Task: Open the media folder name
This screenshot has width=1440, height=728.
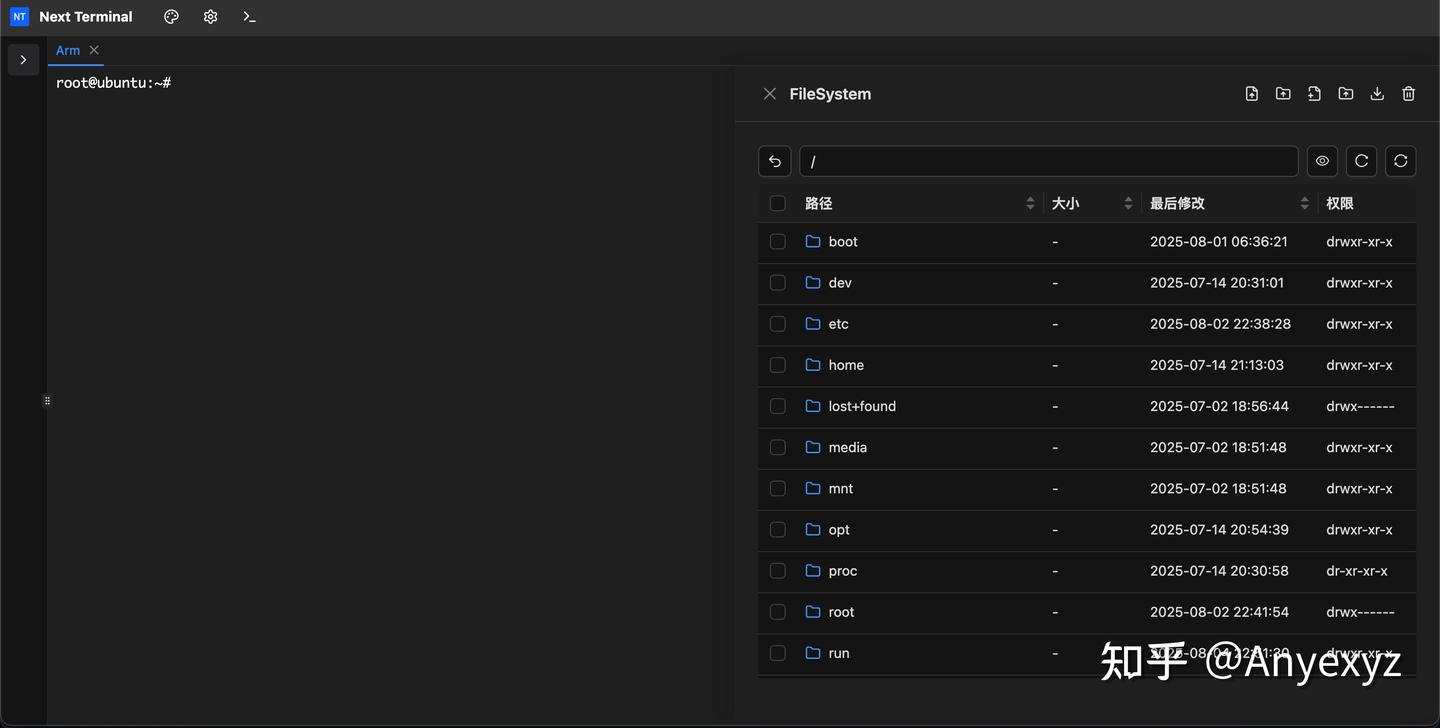Action: pos(848,447)
